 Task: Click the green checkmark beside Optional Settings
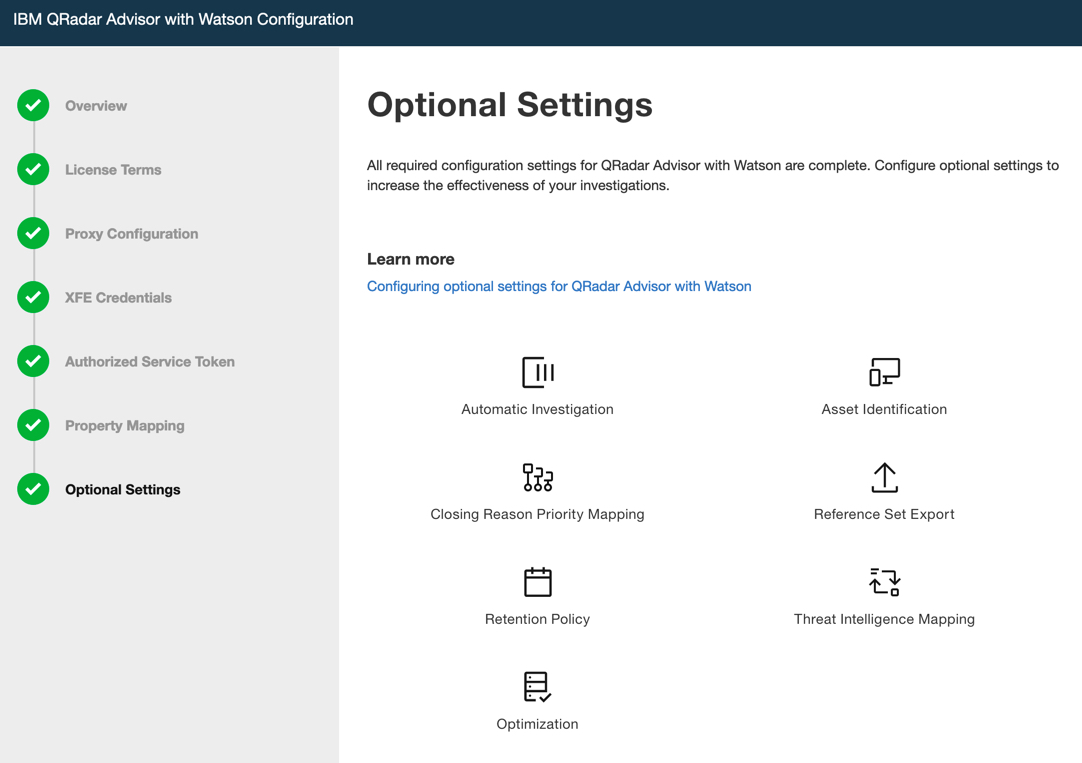click(x=33, y=489)
